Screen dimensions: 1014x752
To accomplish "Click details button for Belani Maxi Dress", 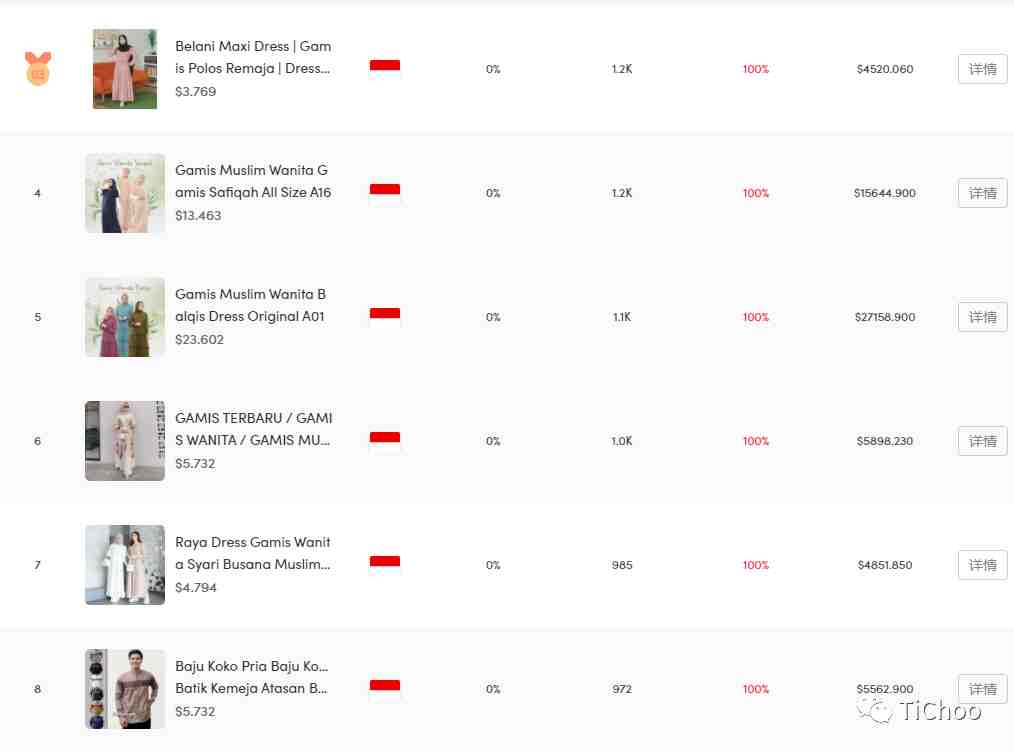I will click(982, 69).
